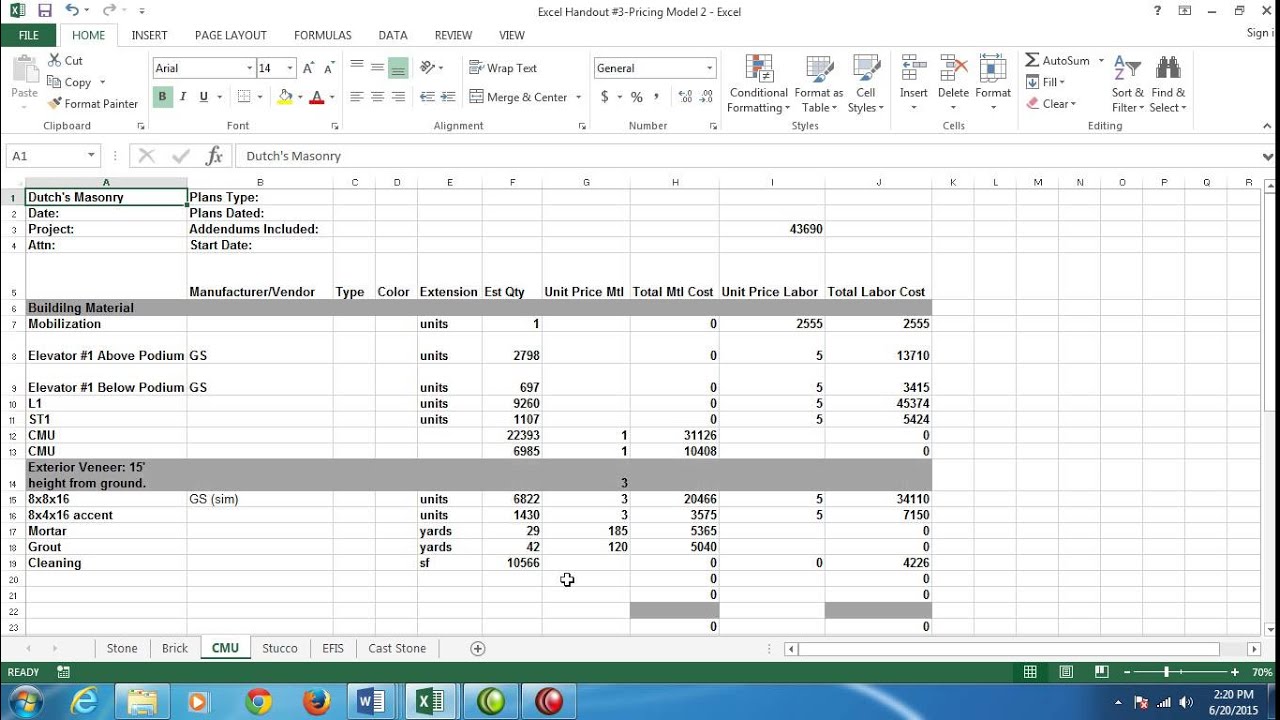Apply accounting dollar number format
The width and height of the screenshot is (1280, 720).
click(605, 97)
